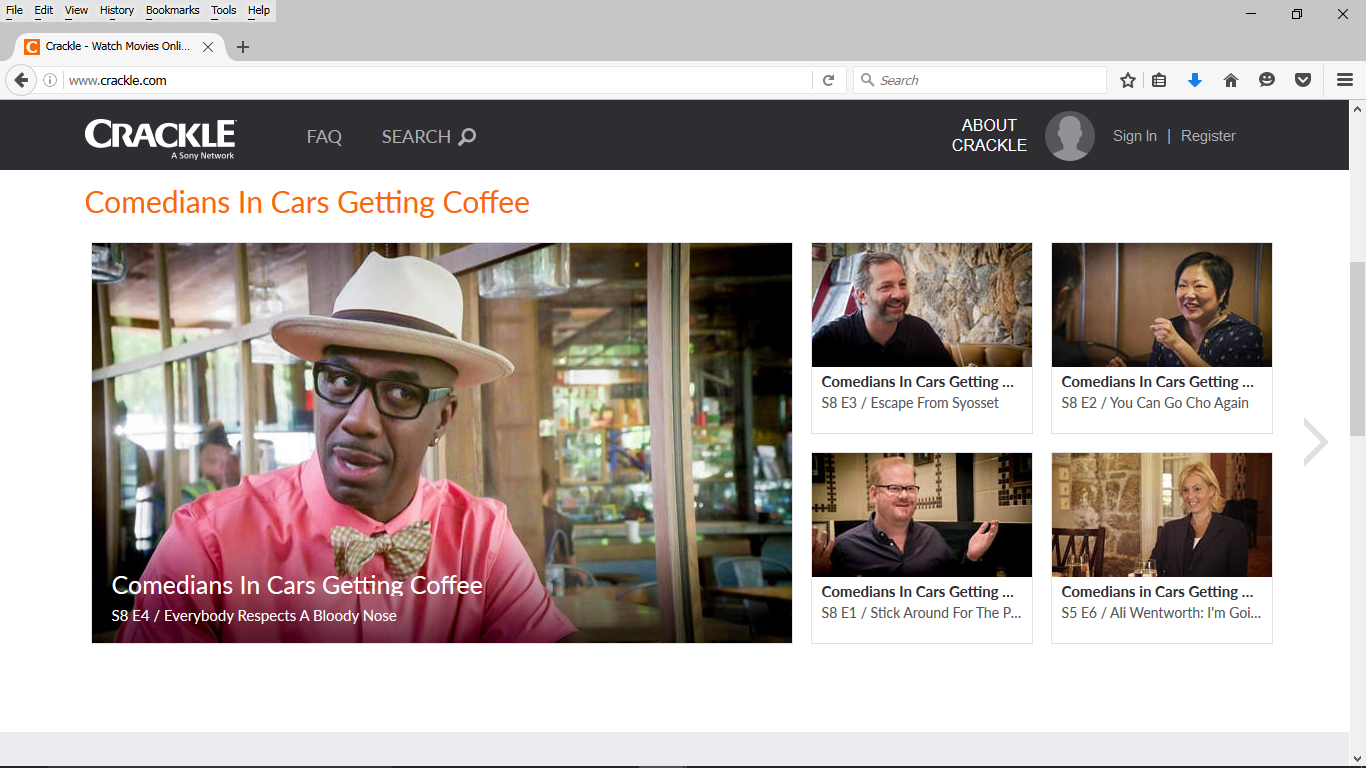1366x768 pixels.
Task: Open the File menu
Action: (14, 10)
